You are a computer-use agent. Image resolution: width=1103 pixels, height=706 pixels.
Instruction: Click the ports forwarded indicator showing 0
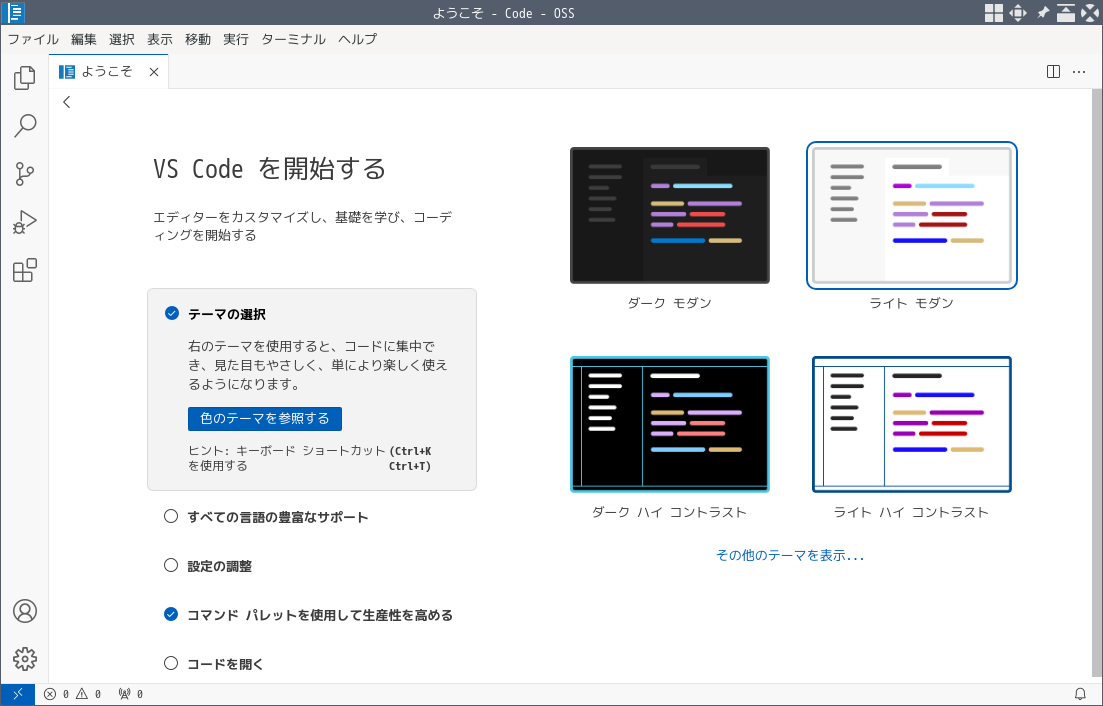131,694
